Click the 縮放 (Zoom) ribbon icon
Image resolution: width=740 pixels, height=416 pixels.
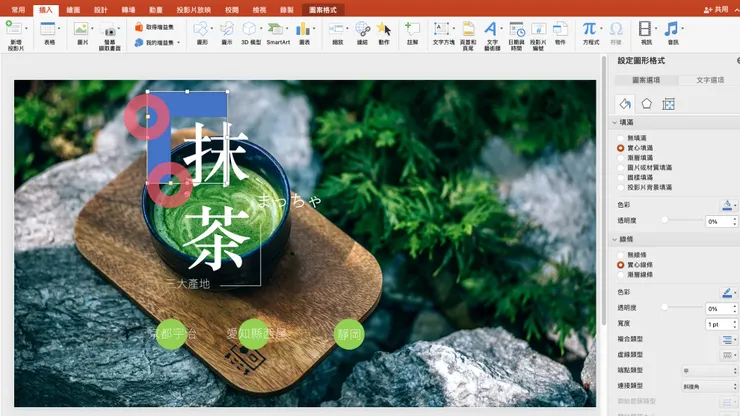(336, 29)
